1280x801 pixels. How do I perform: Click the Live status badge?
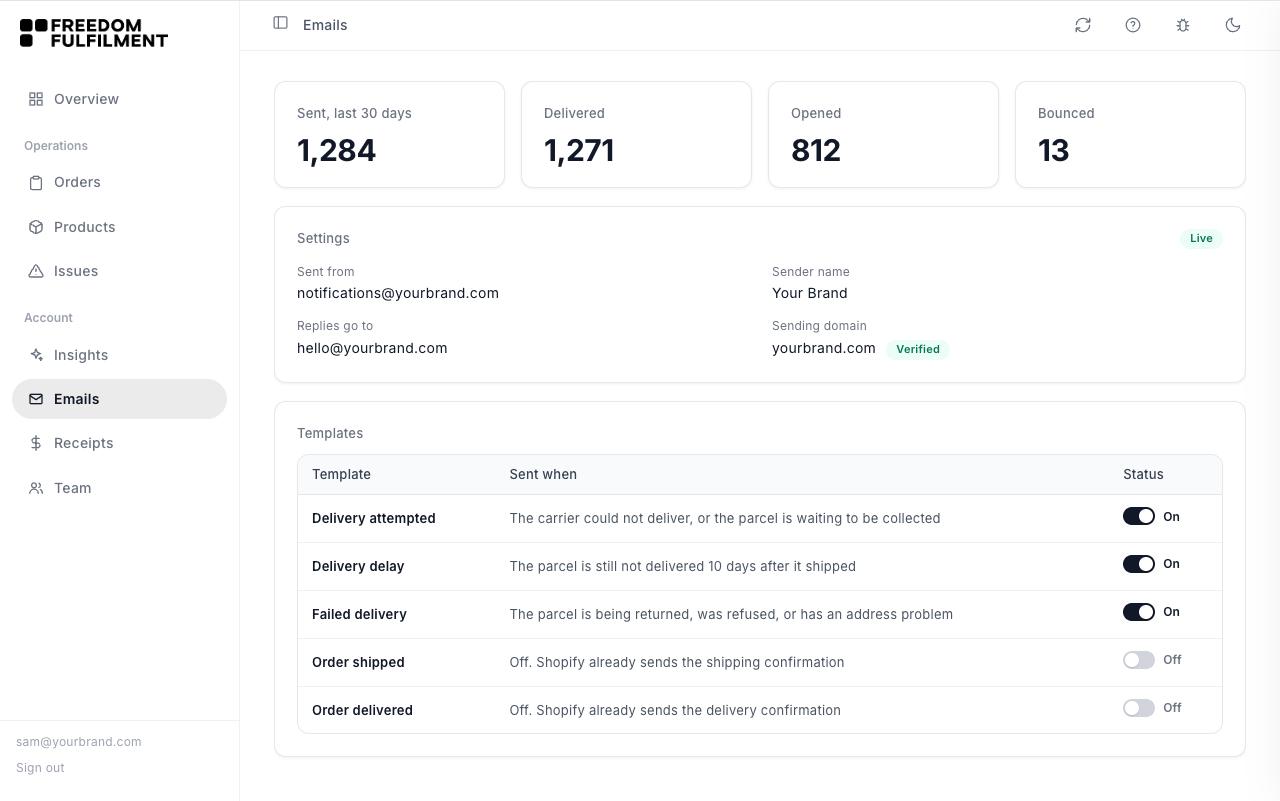1201,238
